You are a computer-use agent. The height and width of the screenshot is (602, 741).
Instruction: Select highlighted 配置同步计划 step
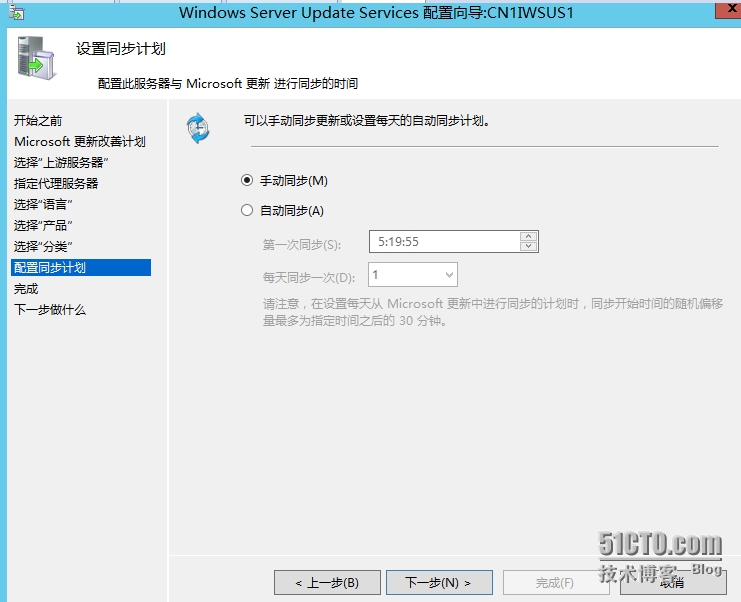[x=81, y=267]
